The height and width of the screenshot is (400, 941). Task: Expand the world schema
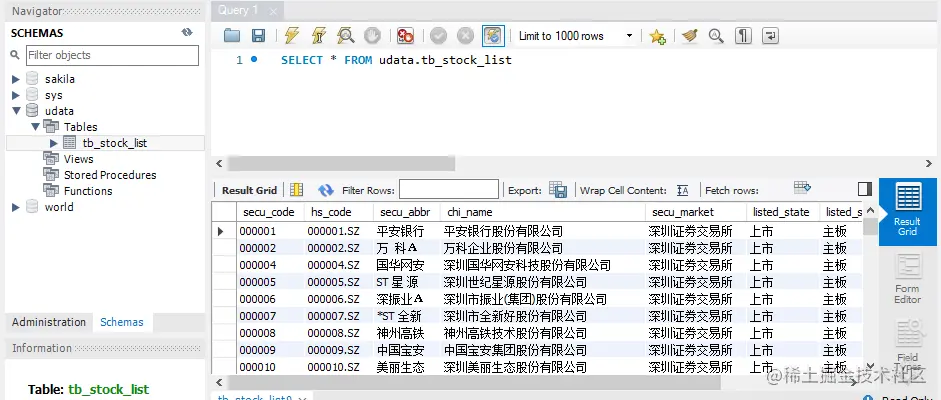pyautogui.click(x=16, y=207)
